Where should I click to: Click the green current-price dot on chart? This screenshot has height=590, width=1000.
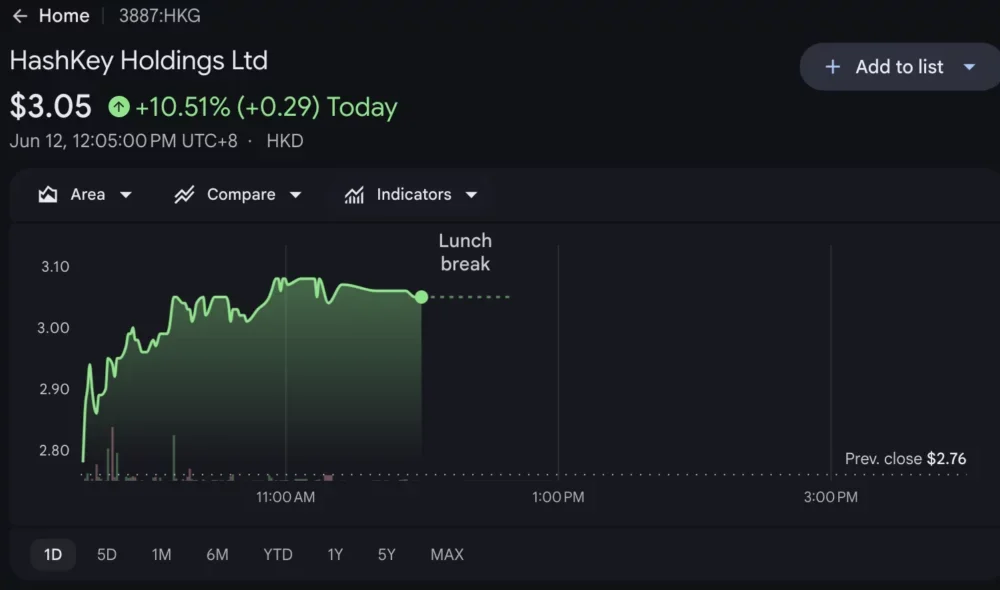pos(421,297)
